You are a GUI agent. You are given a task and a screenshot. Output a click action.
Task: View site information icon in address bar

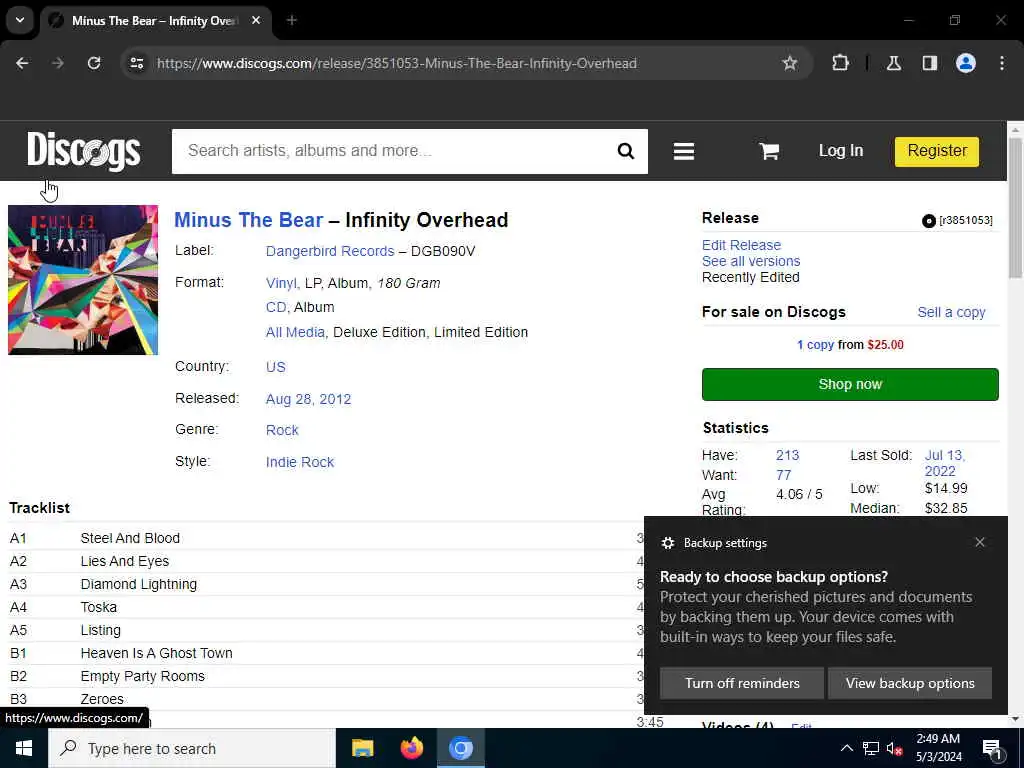click(136, 63)
